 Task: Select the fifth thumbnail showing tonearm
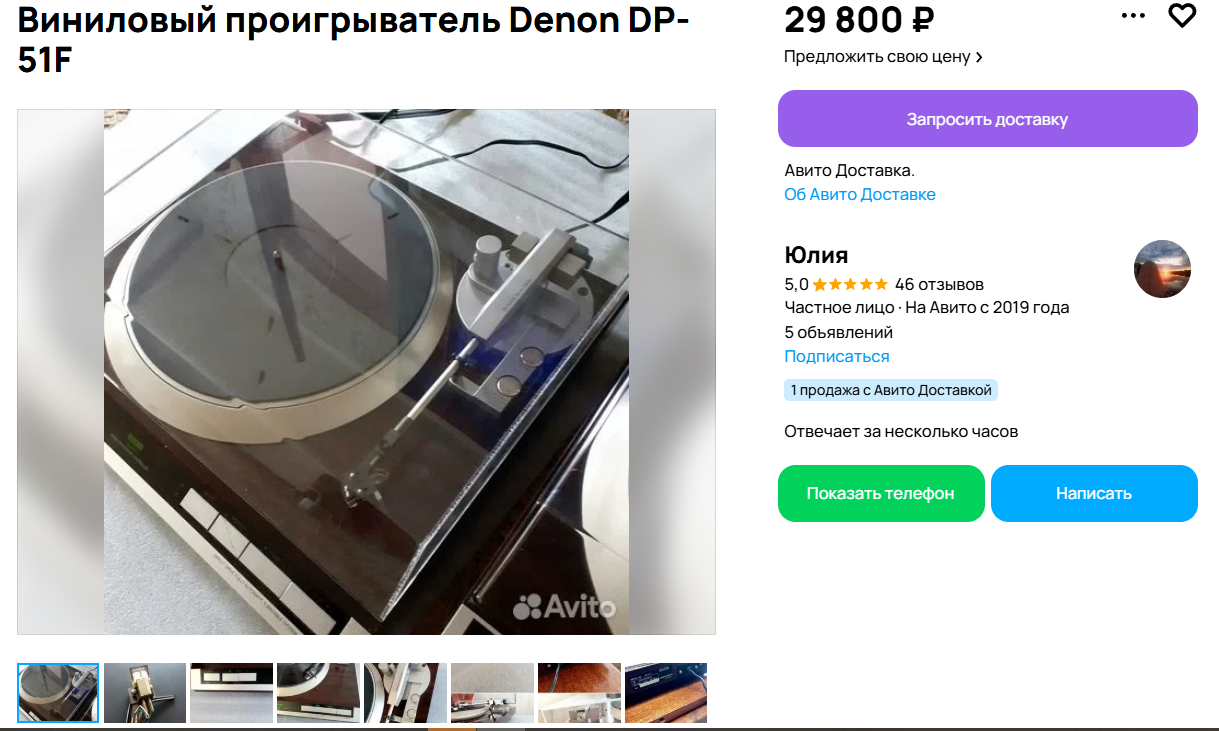click(x=406, y=693)
